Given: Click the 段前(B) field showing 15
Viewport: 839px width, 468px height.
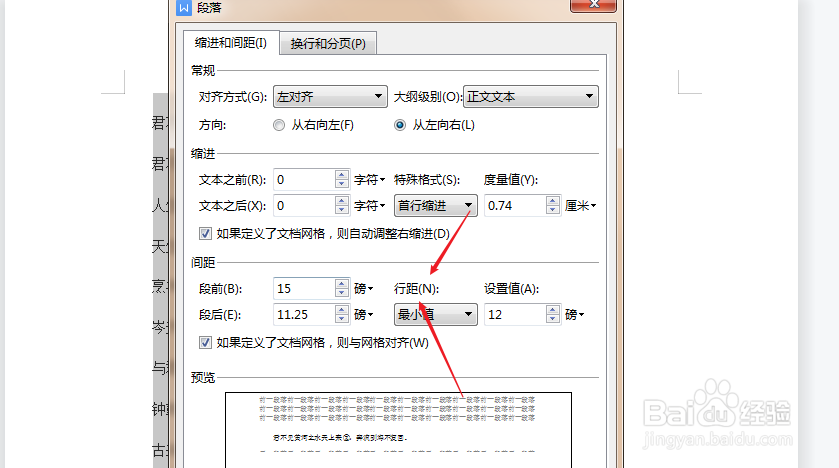Looking at the screenshot, I should pos(304,289).
